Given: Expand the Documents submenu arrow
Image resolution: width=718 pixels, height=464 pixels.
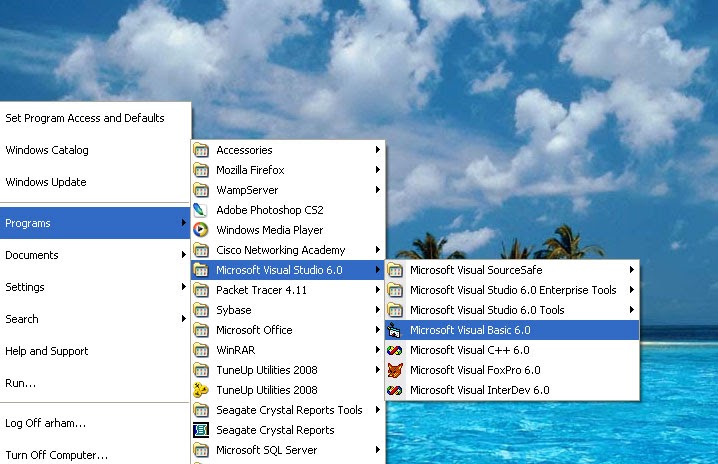Looking at the screenshot, I should tap(184, 254).
